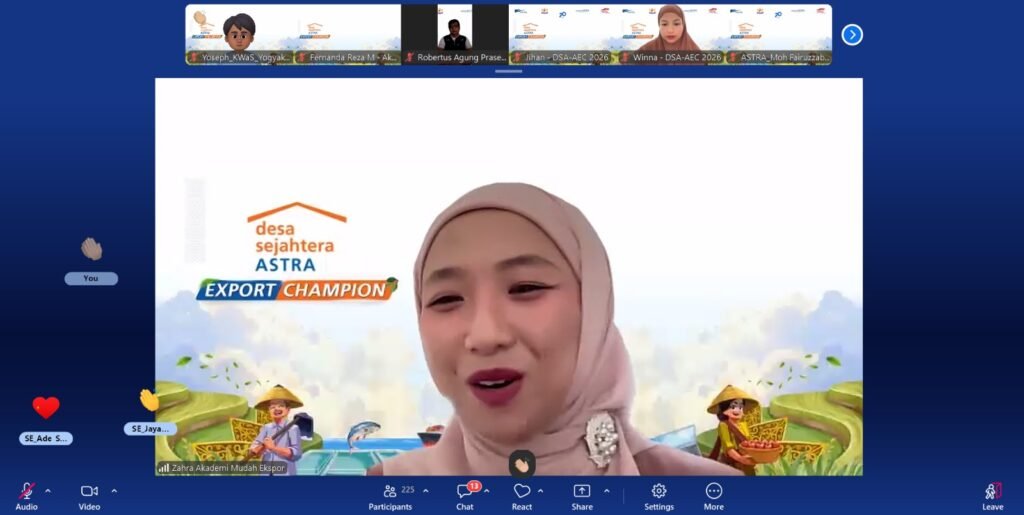Open the Settings gear icon
This screenshot has width=1024, height=515.
coord(659,491)
